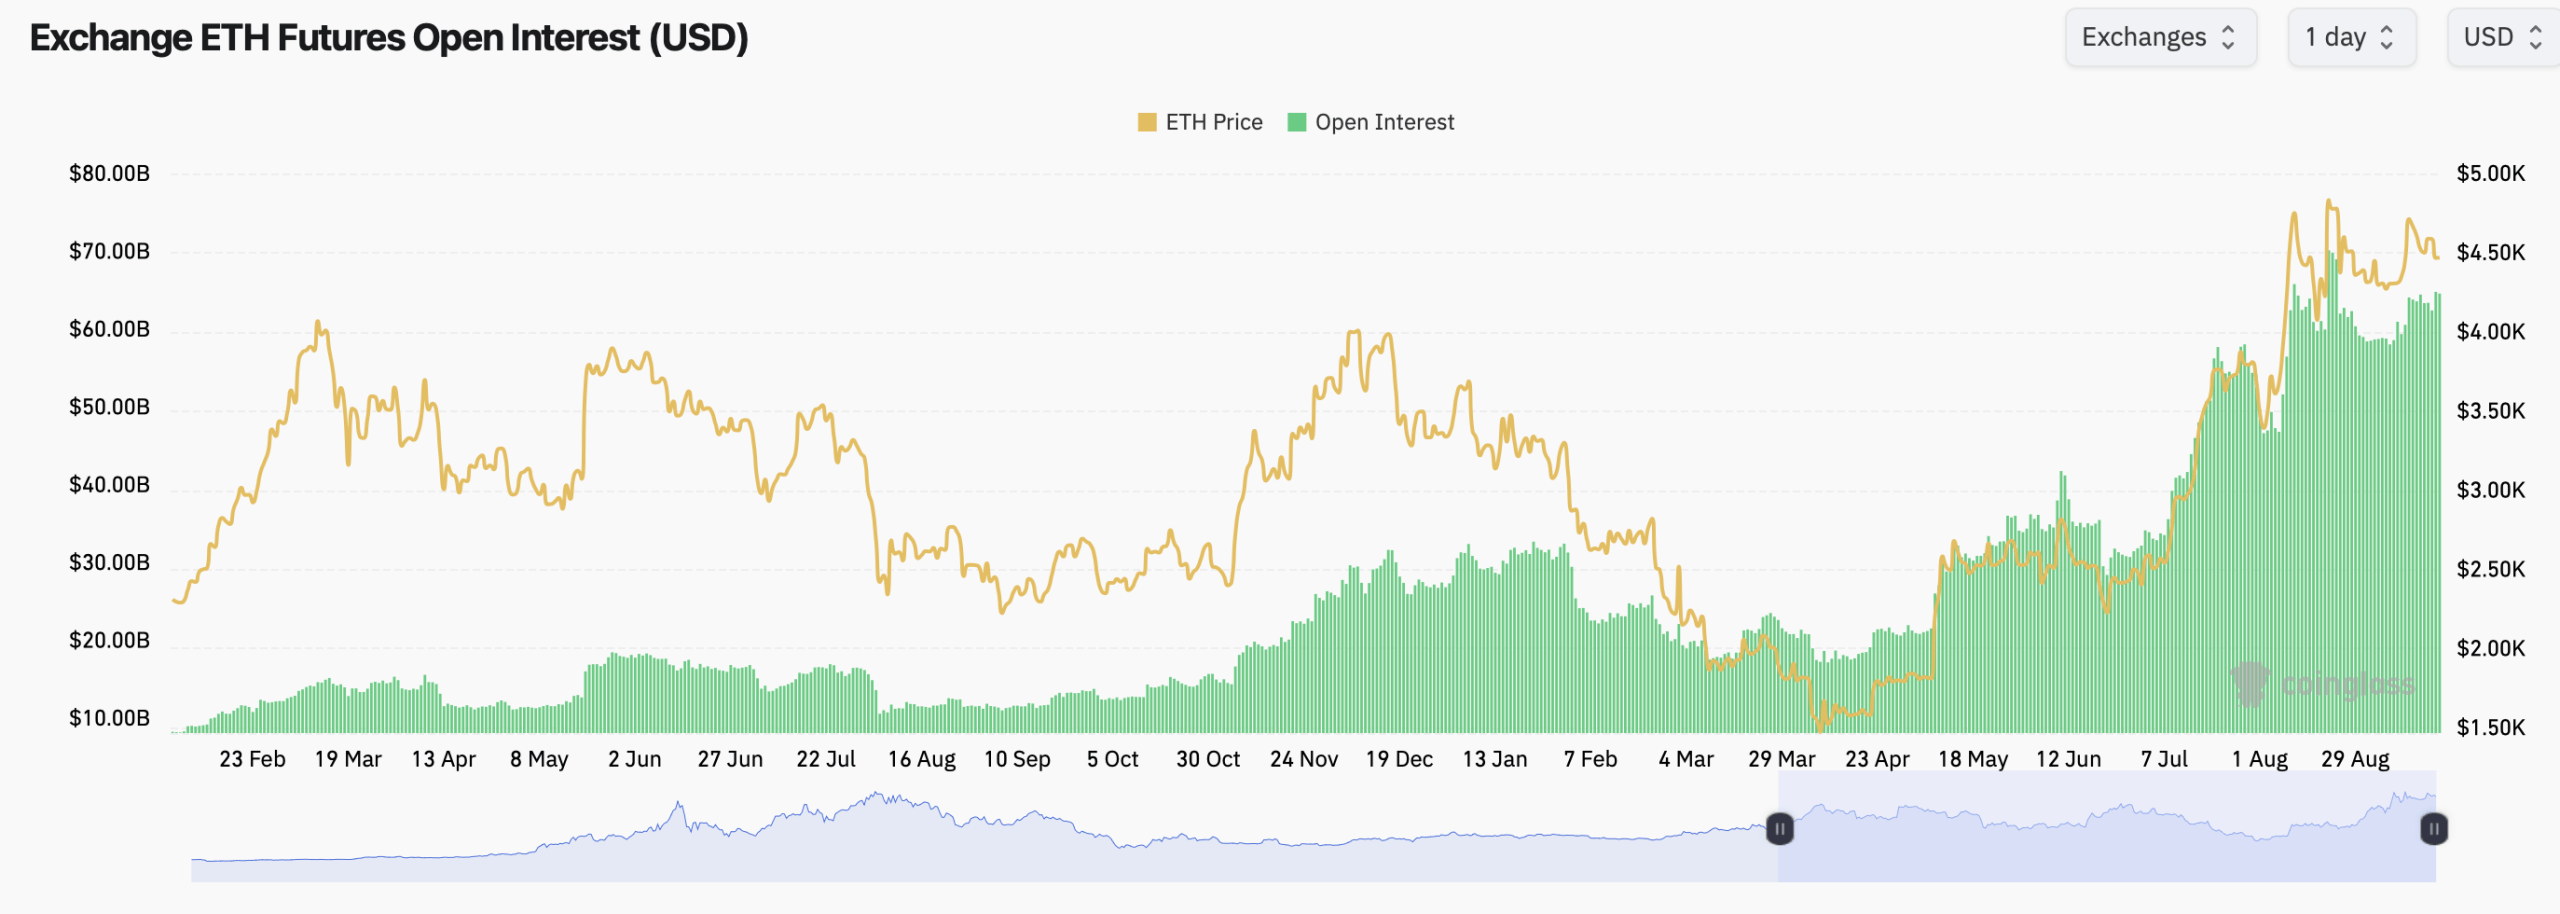Click the left pause-style brush handle
Image resolution: width=2560 pixels, height=914 pixels.
click(1780, 830)
